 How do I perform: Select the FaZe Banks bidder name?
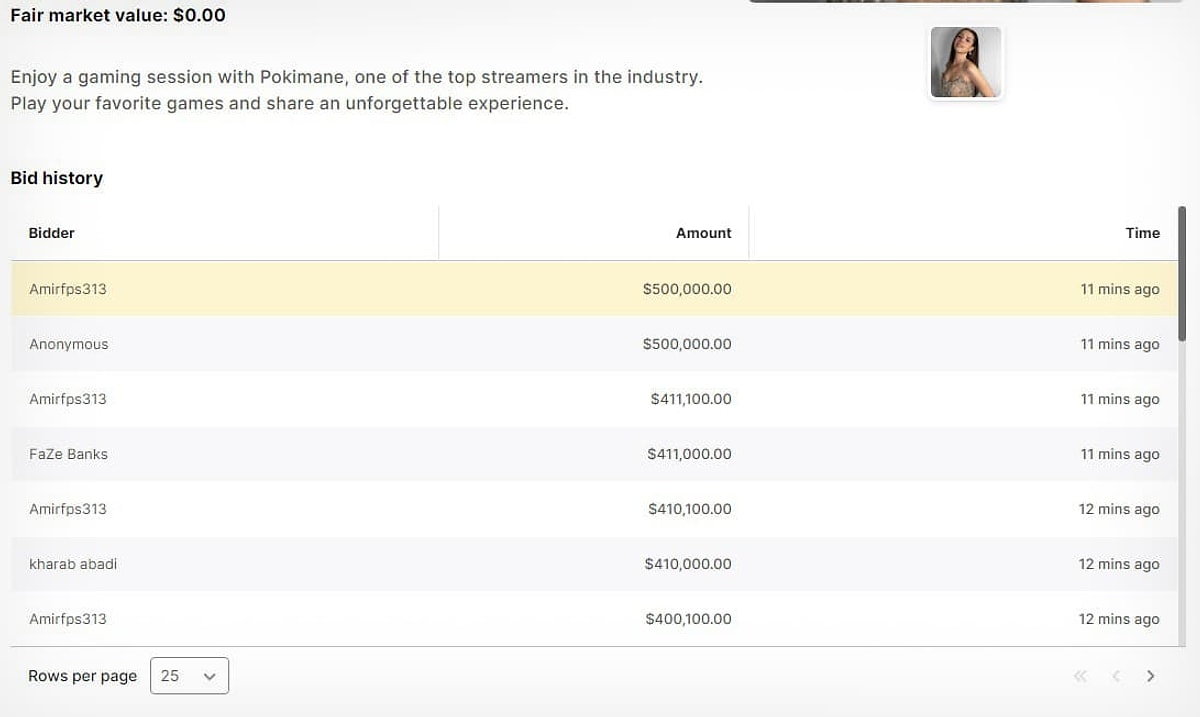pyautogui.click(x=68, y=454)
